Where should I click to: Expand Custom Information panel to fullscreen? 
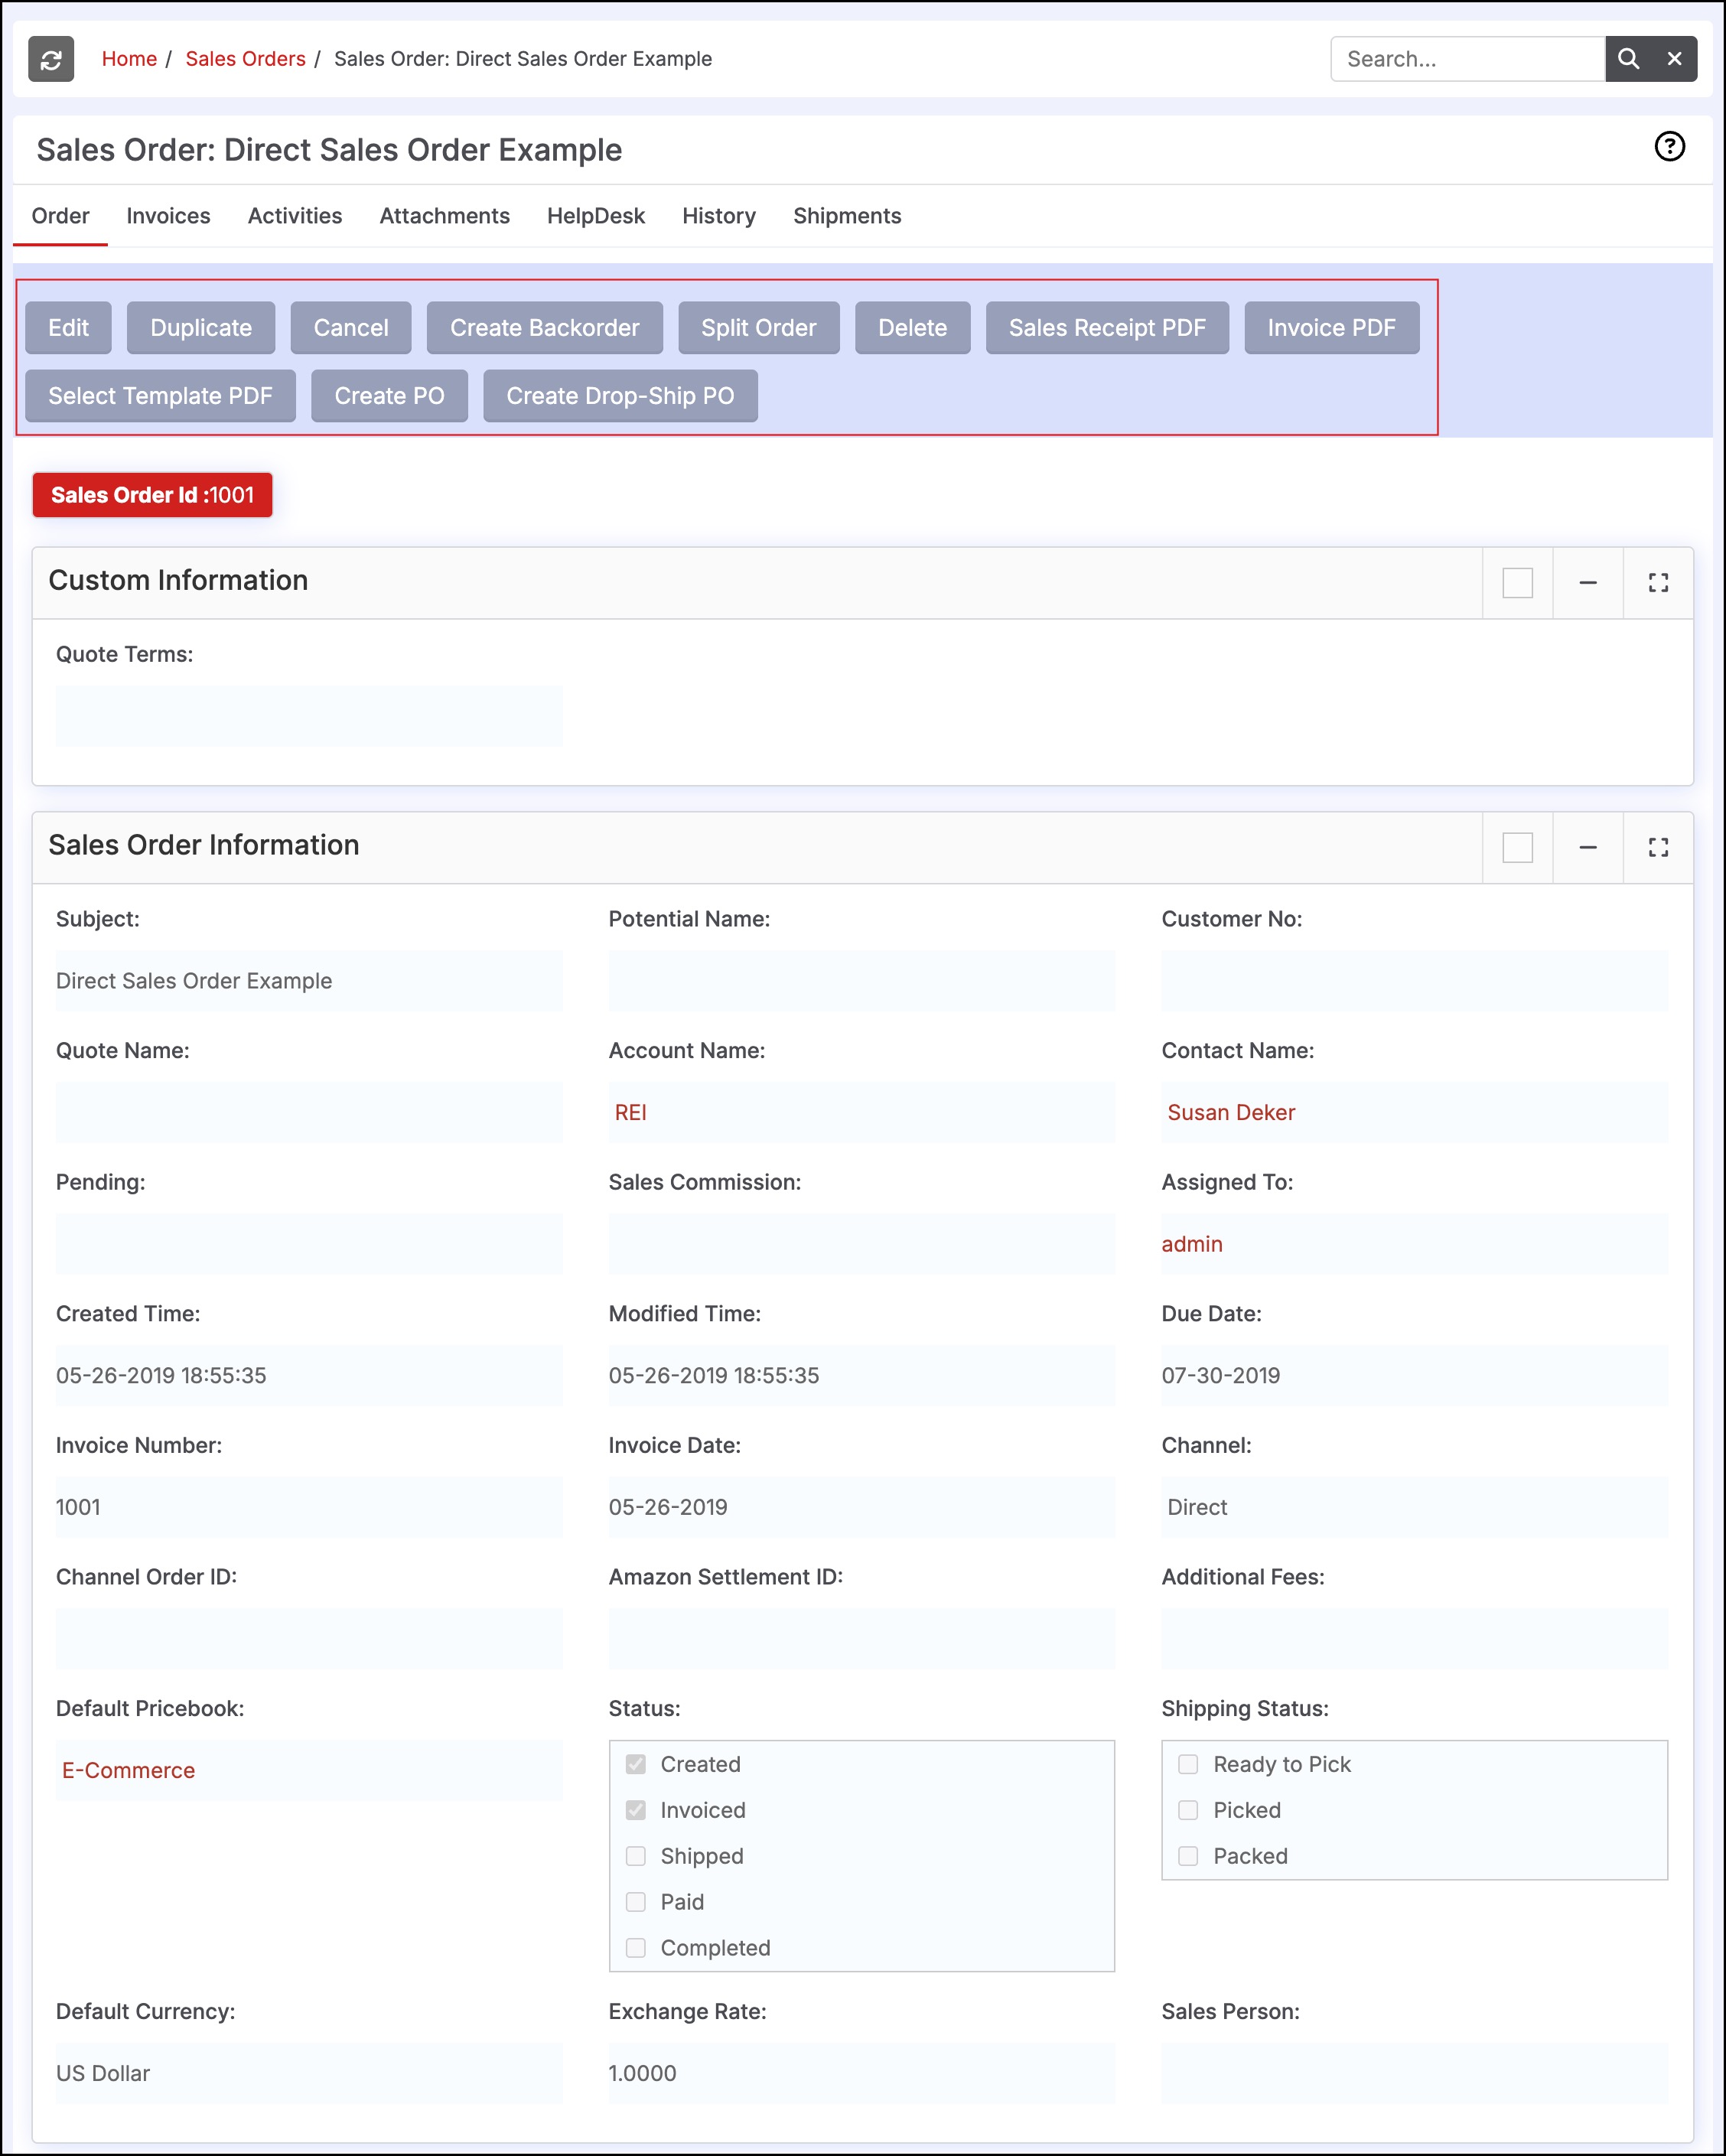(x=1658, y=583)
